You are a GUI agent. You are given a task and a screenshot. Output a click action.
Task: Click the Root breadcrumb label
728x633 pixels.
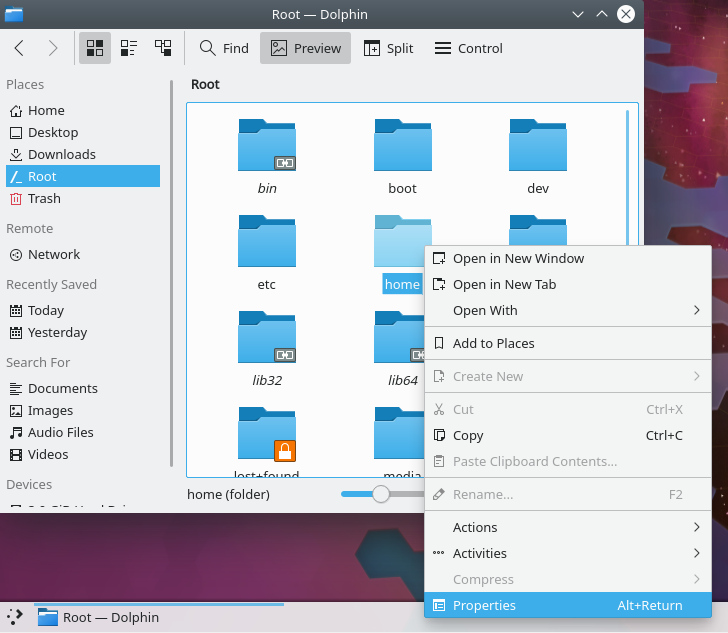click(x=205, y=85)
